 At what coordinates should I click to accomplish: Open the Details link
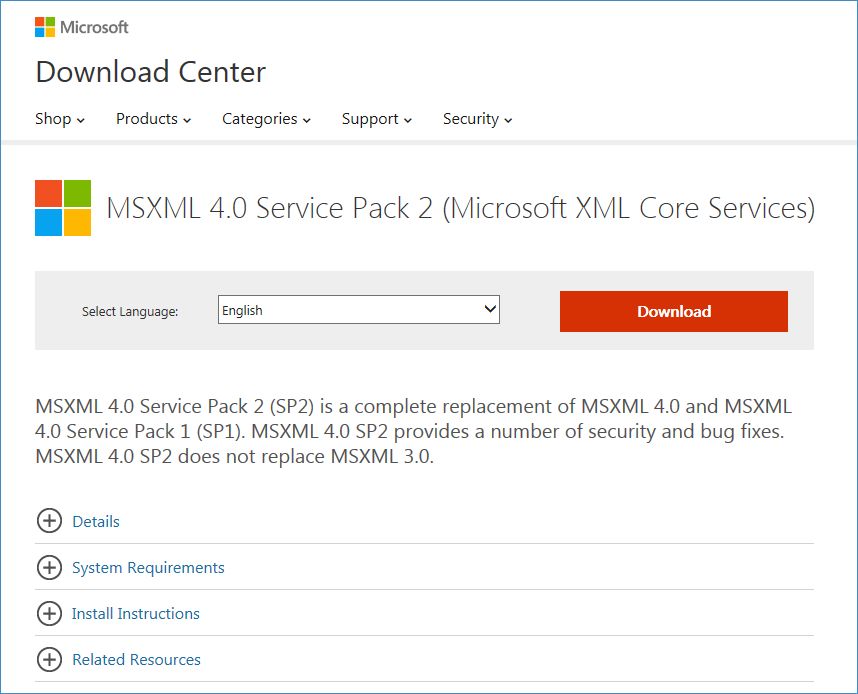click(96, 522)
